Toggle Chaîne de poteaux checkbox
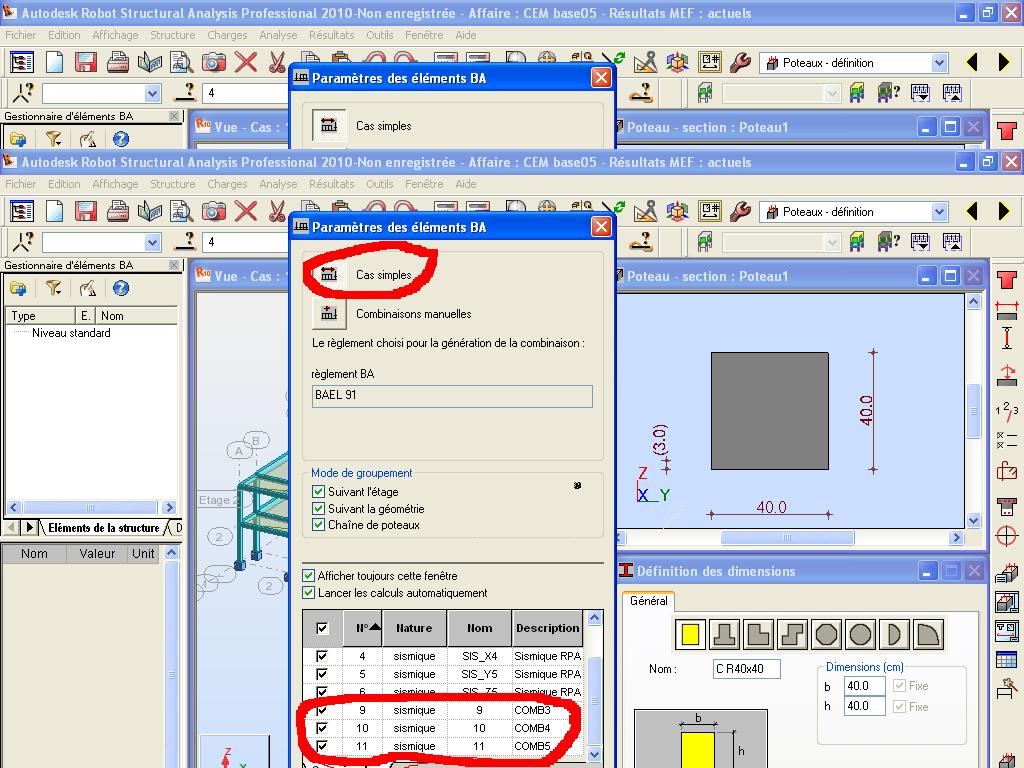 pos(319,524)
